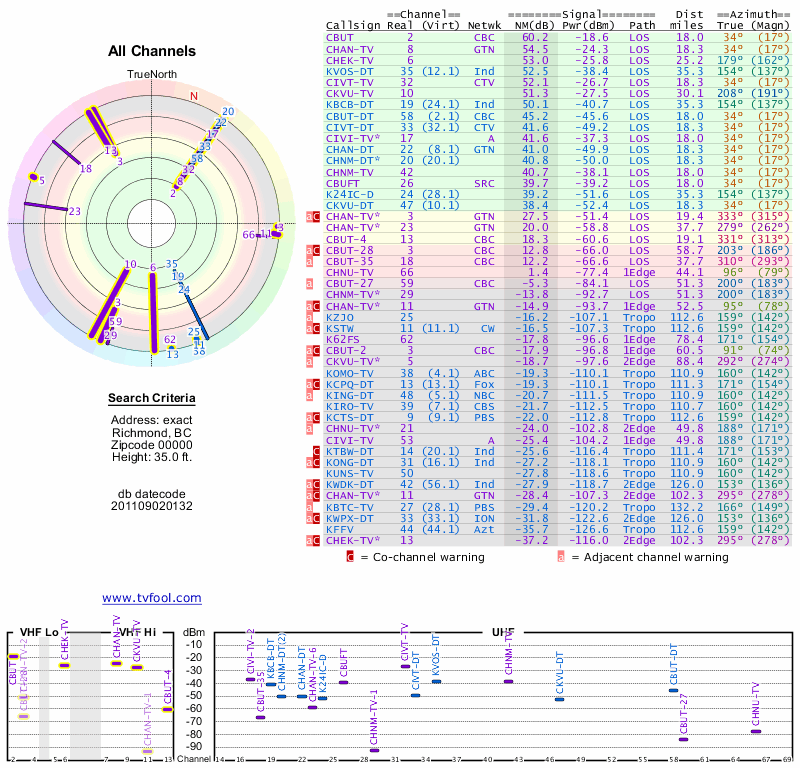Image resolution: width=800 pixels, height=768 pixels.
Task: Click the All Channels radar plot title
Action: [152, 51]
